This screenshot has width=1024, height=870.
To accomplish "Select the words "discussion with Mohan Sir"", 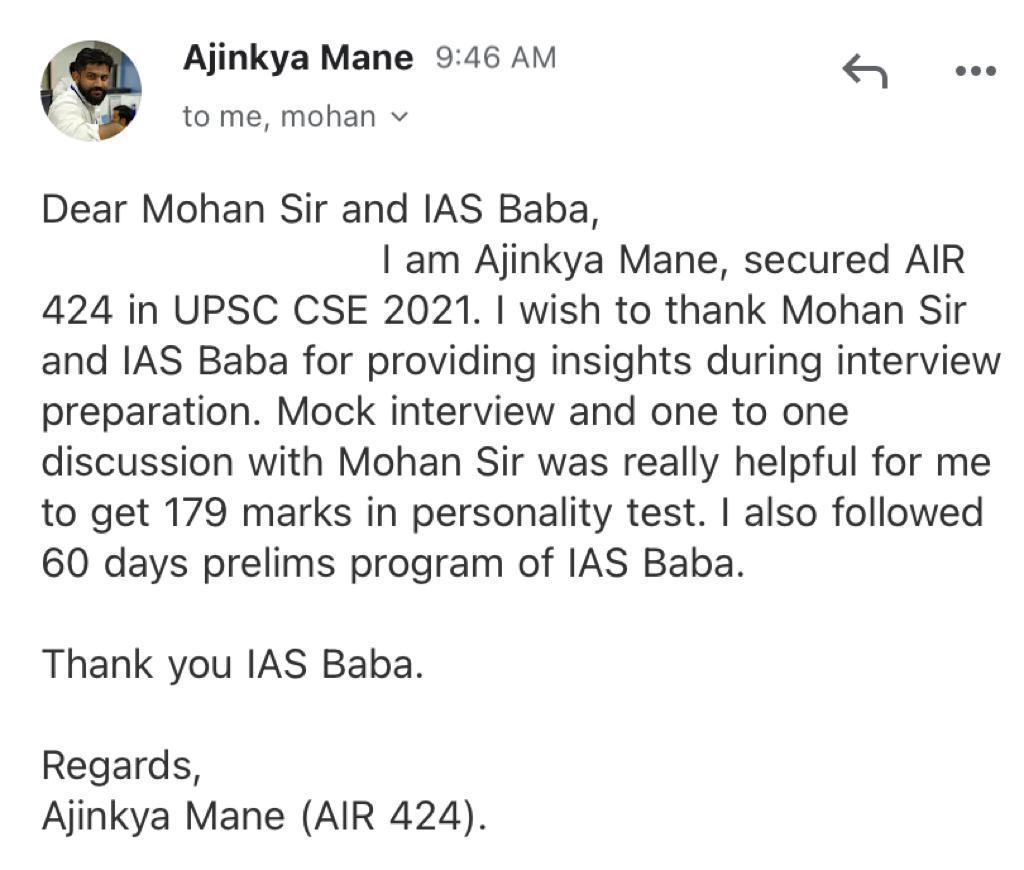I will point(283,462).
